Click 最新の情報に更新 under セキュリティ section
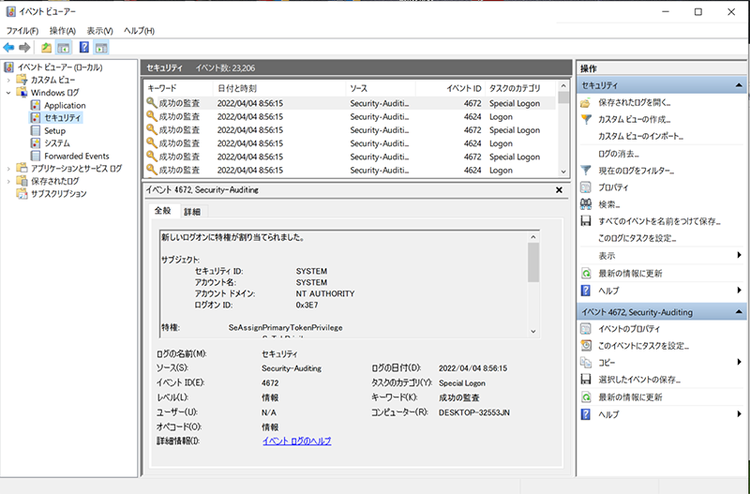 (x=630, y=274)
